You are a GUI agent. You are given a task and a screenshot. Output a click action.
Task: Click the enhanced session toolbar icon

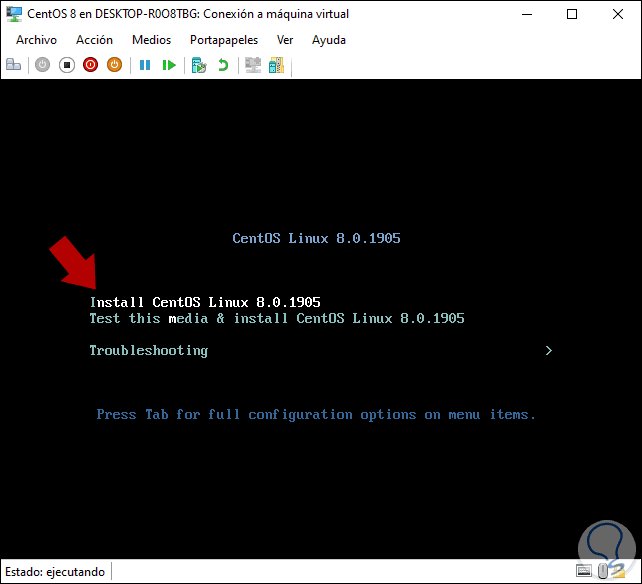pos(253,65)
